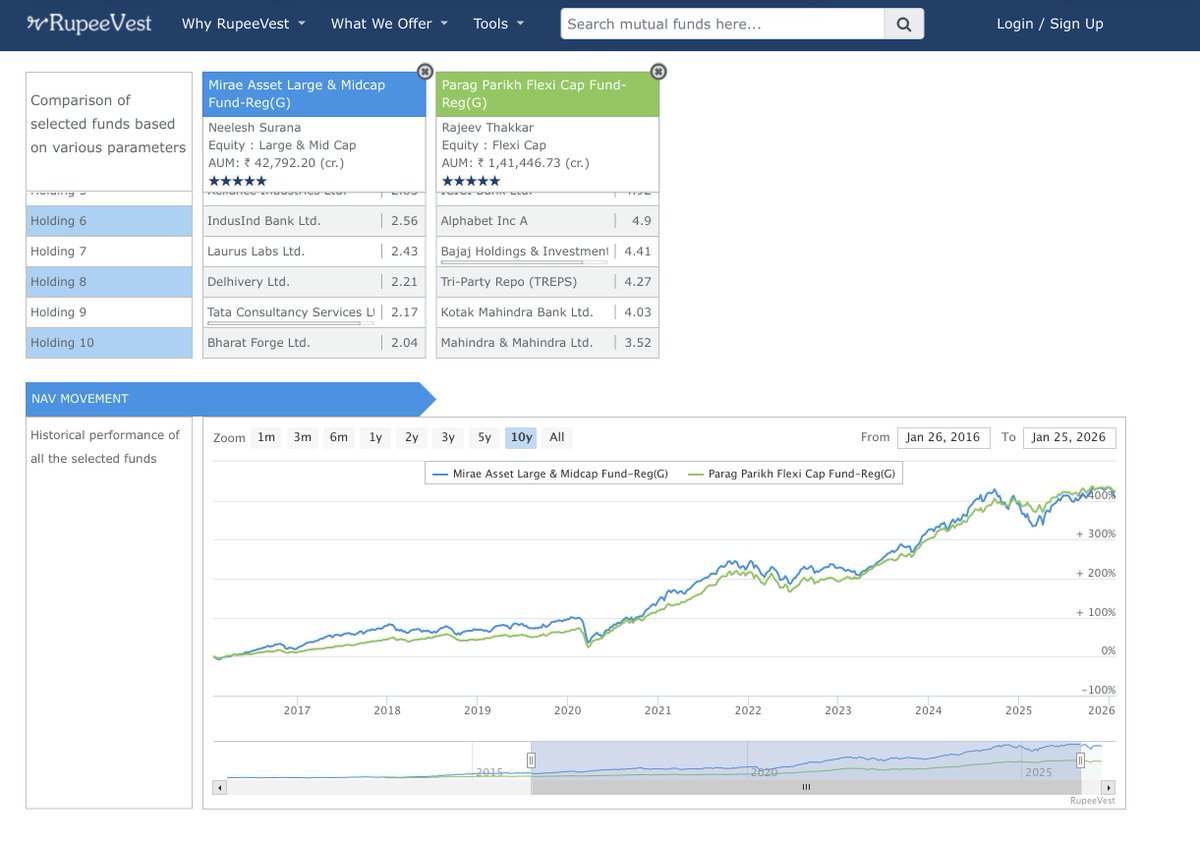1200x842 pixels.
Task: Click Bharat Forge Ltd. holding
Action: click(x=259, y=342)
